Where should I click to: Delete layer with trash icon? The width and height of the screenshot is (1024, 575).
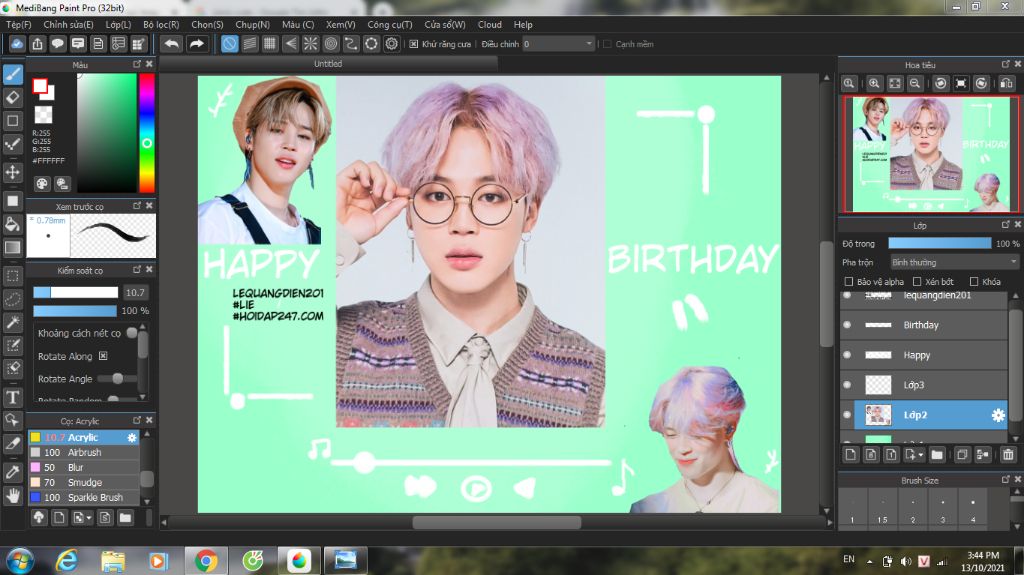pyautogui.click(x=1008, y=454)
